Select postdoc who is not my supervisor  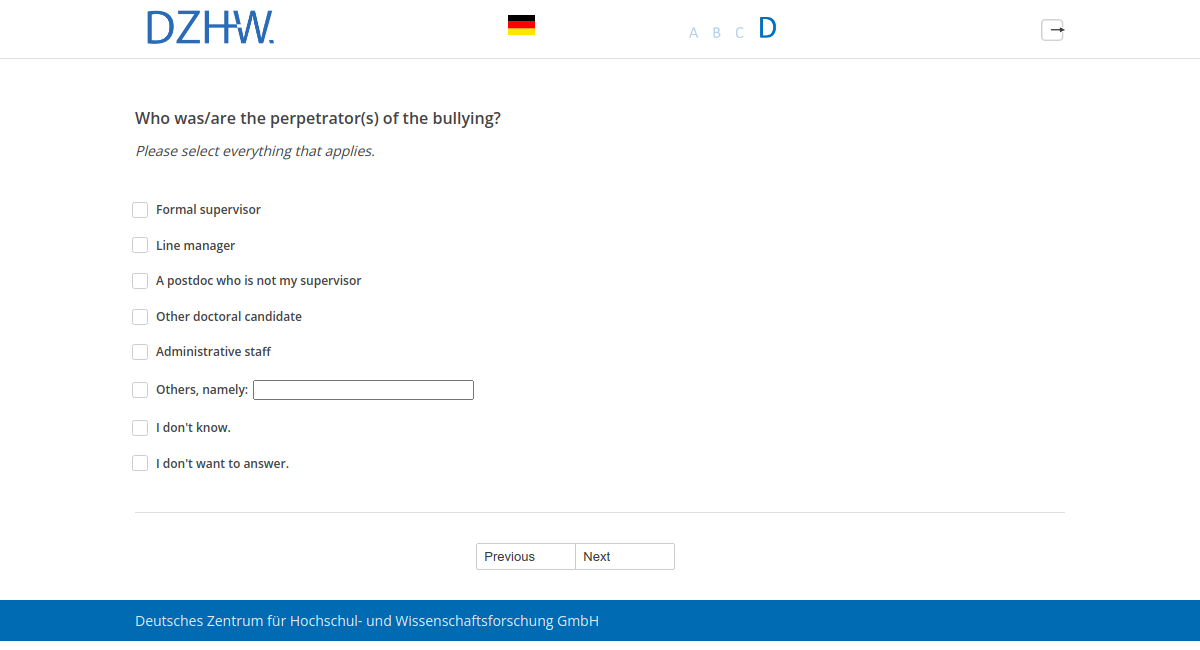140,281
